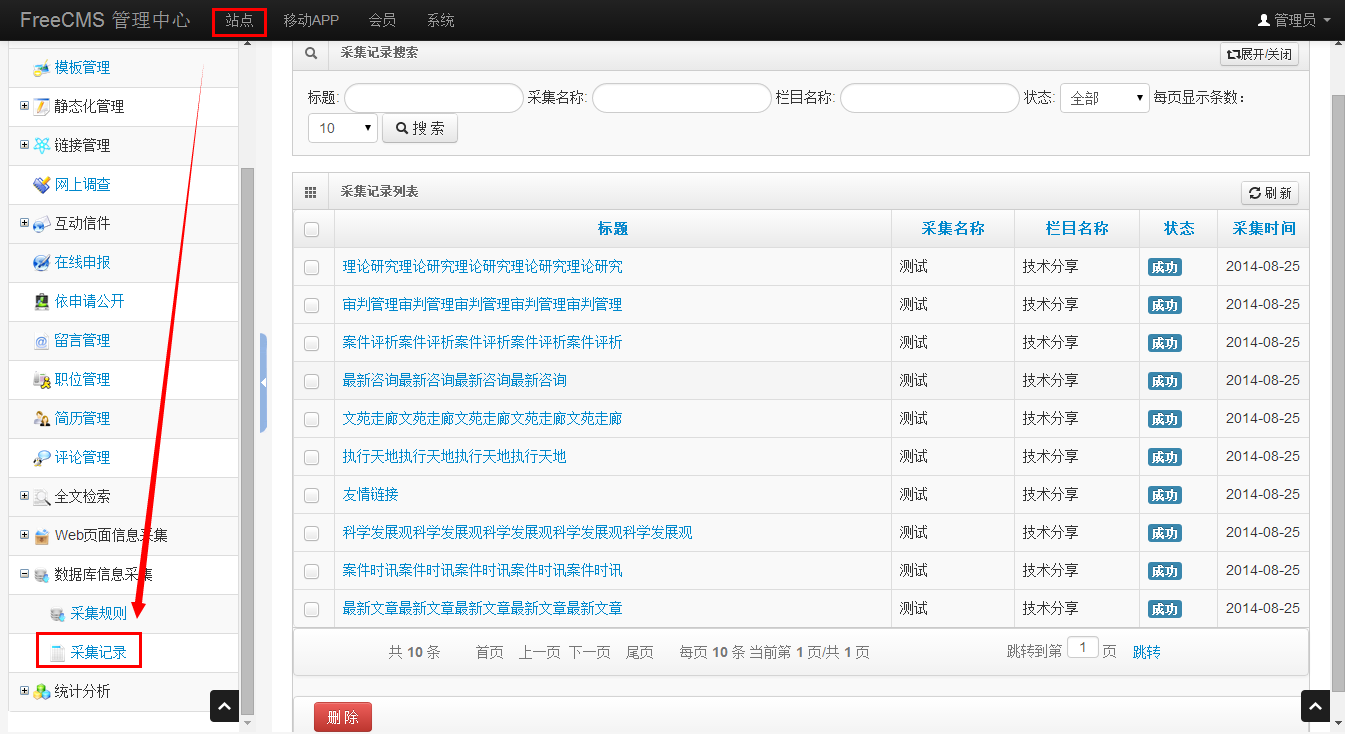
Task: Click the user icon beside 管理员
Action: point(1264,20)
